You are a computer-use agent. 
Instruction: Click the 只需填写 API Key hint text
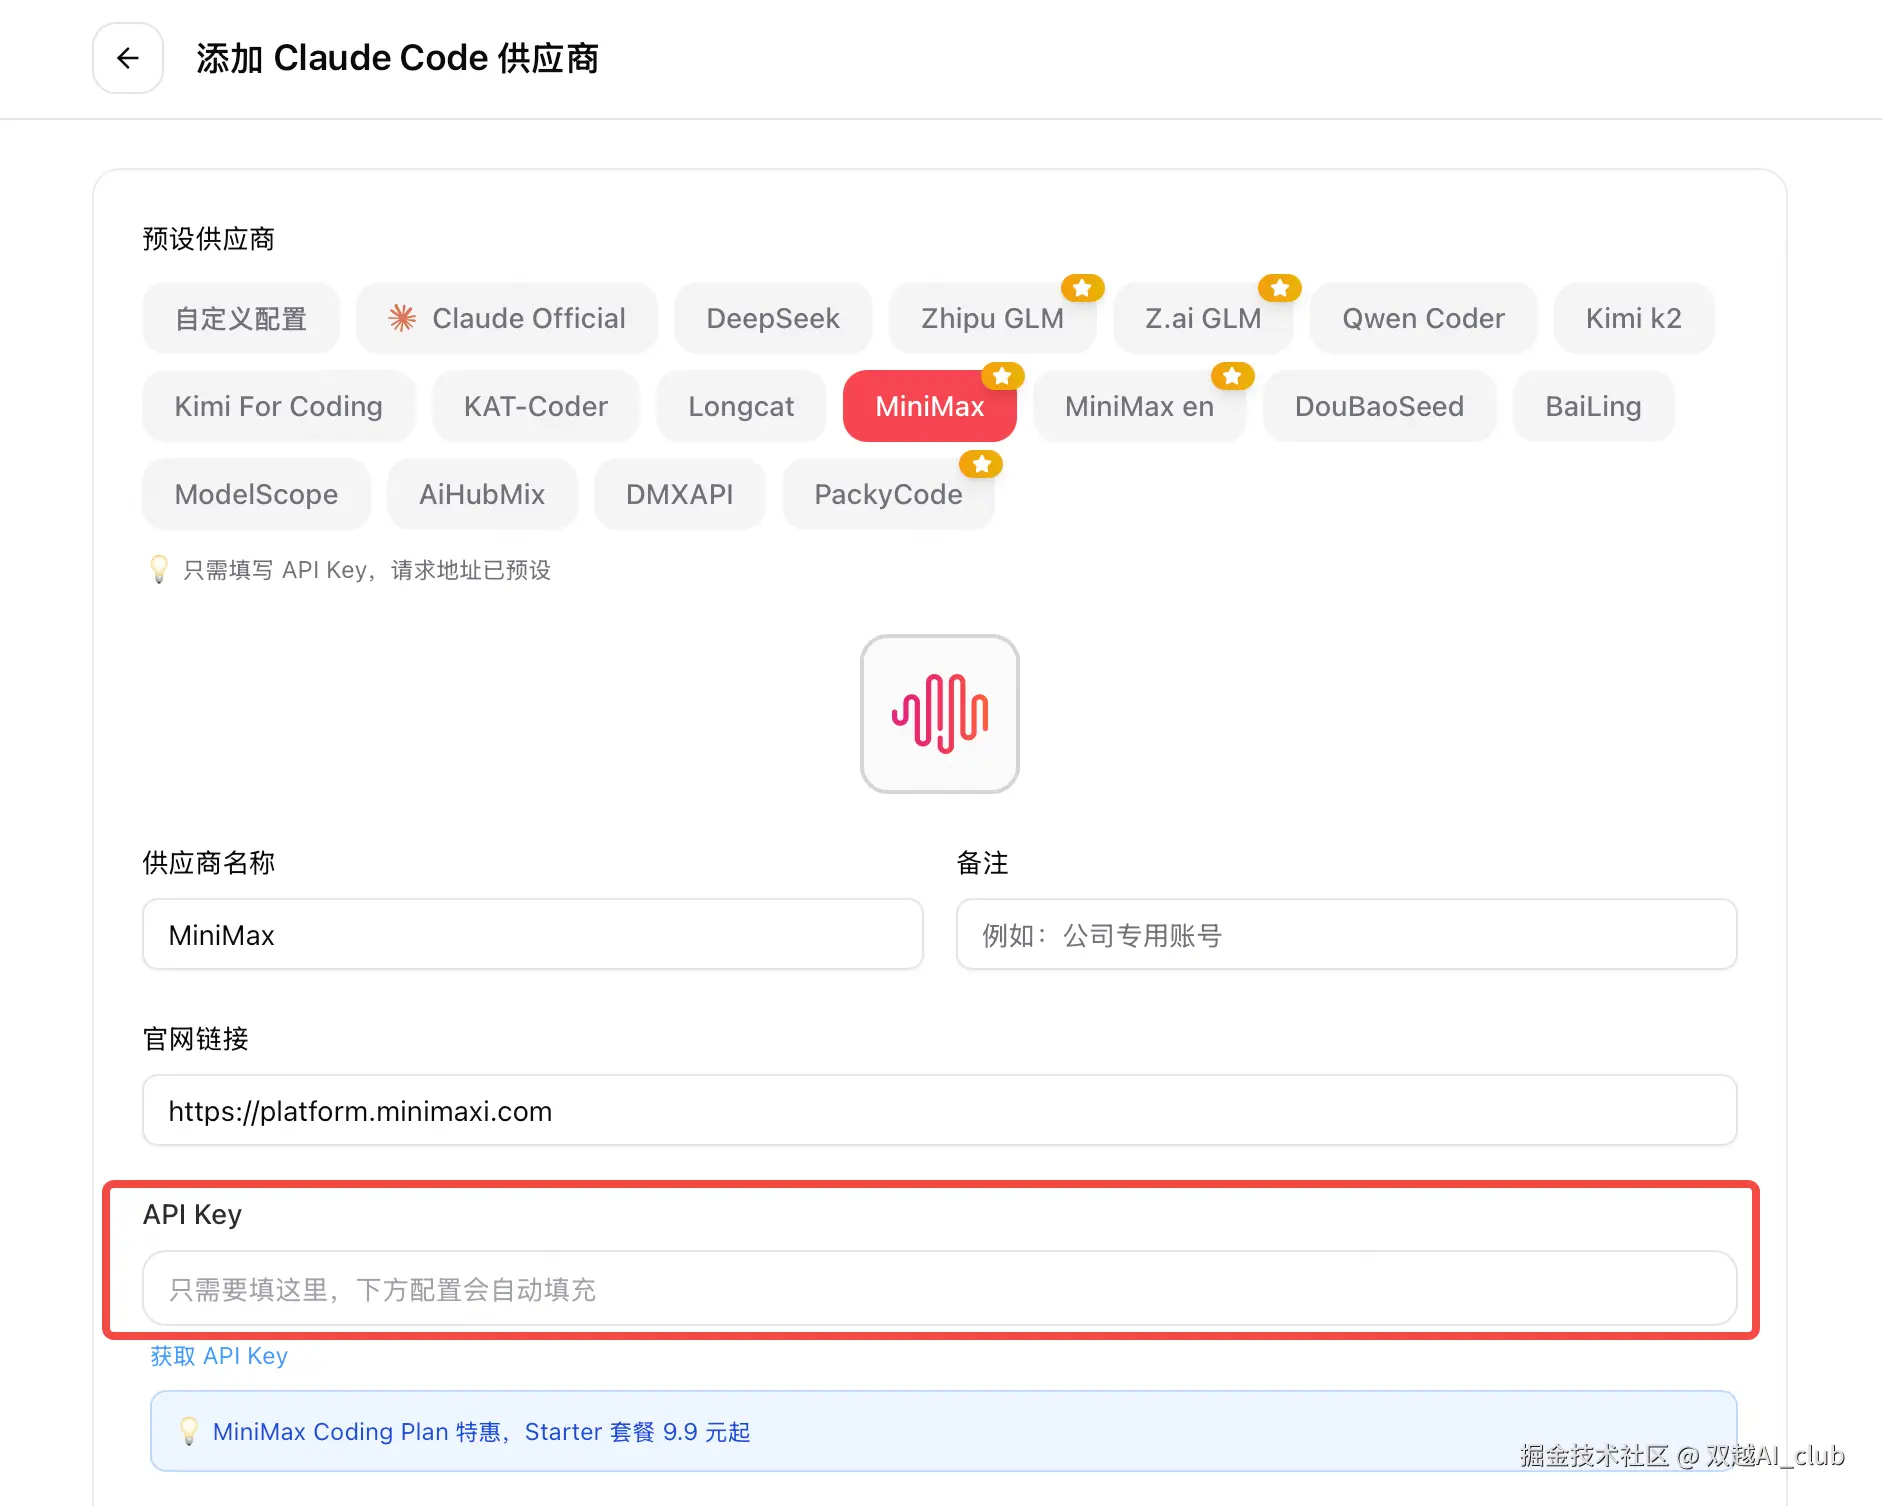pos(367,570)
